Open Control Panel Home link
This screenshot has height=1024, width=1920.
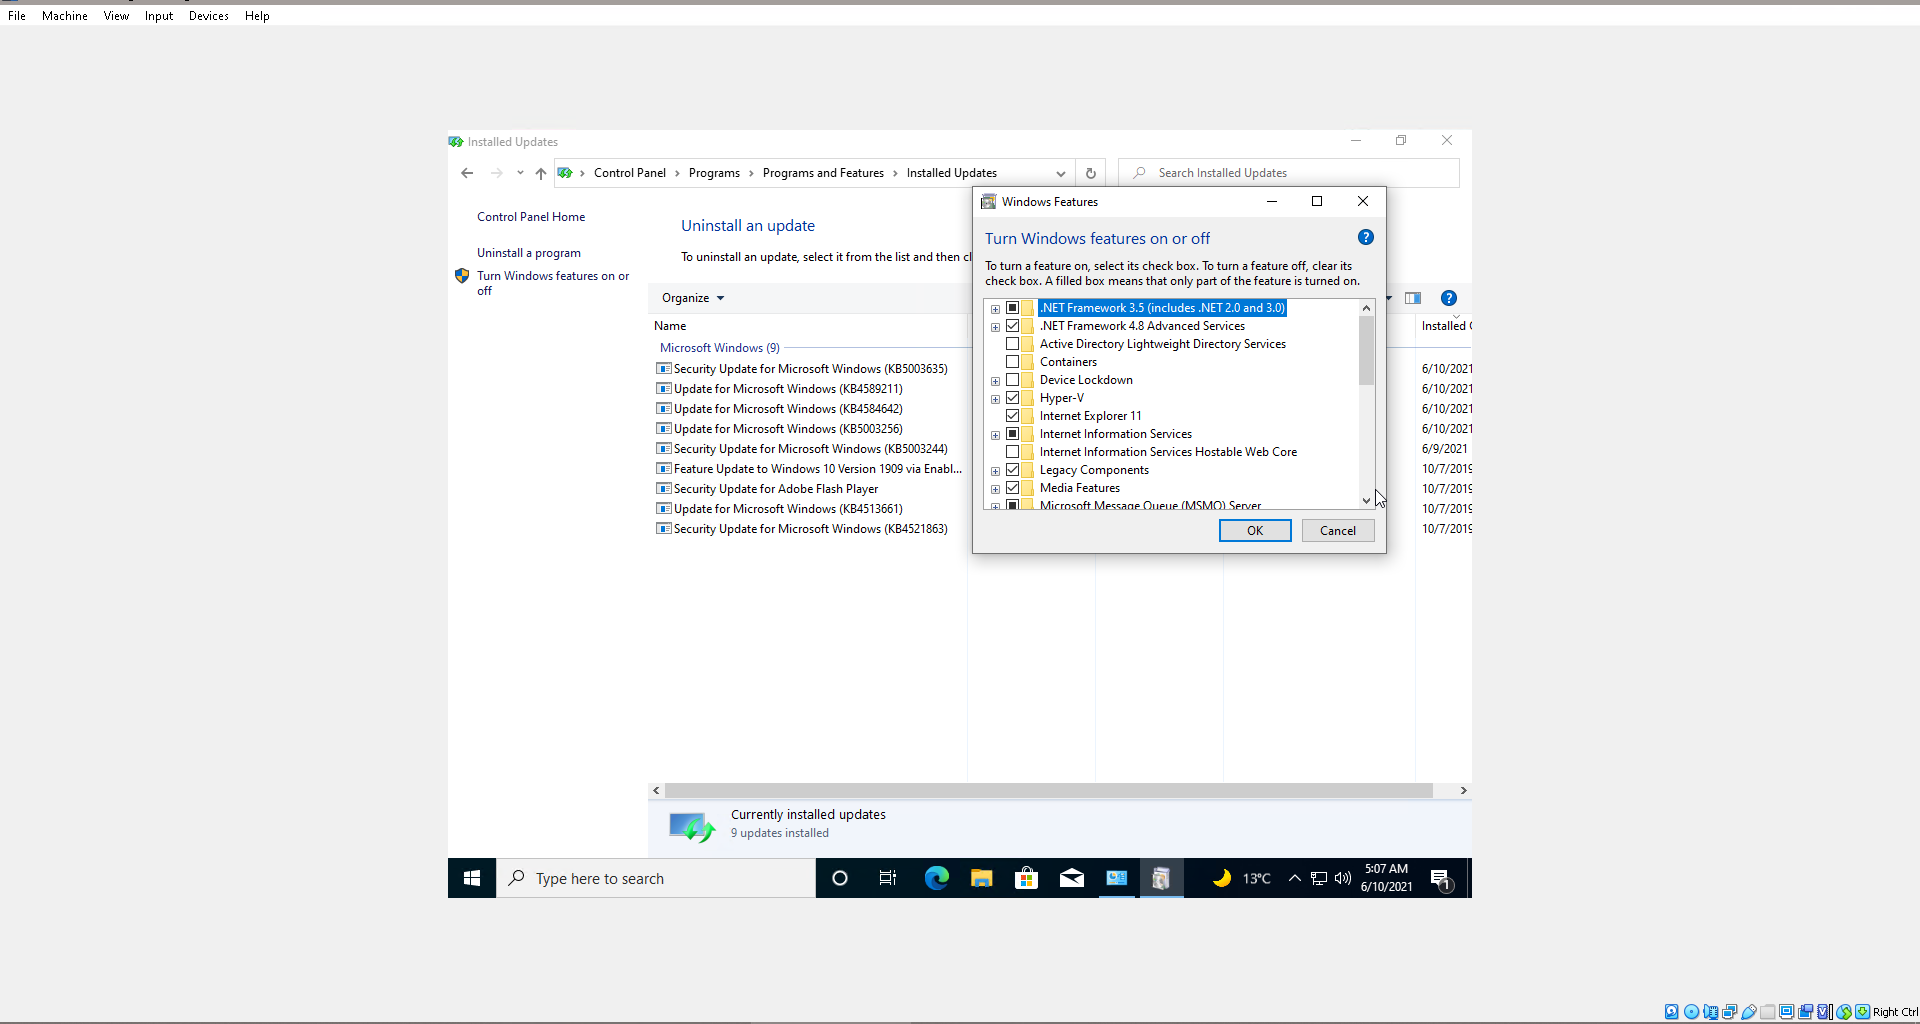[531, 217]
